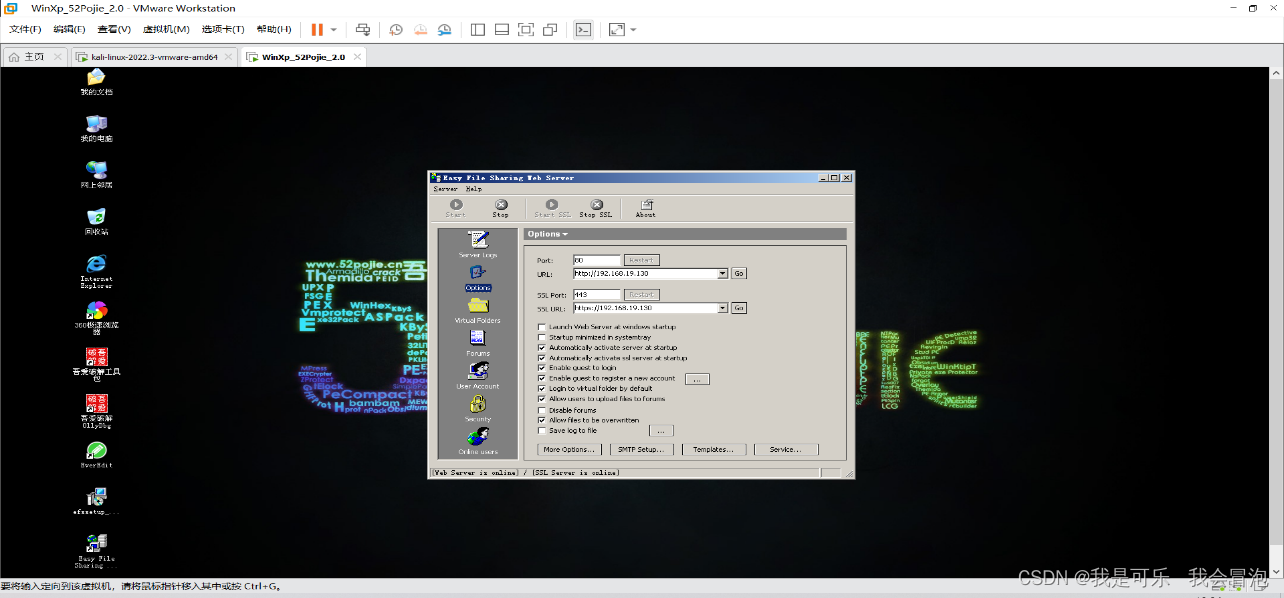The height and width of the screenshot is (598, 1284).
Task: Enable Launch Web Server at windows startup
Action: 542,327
